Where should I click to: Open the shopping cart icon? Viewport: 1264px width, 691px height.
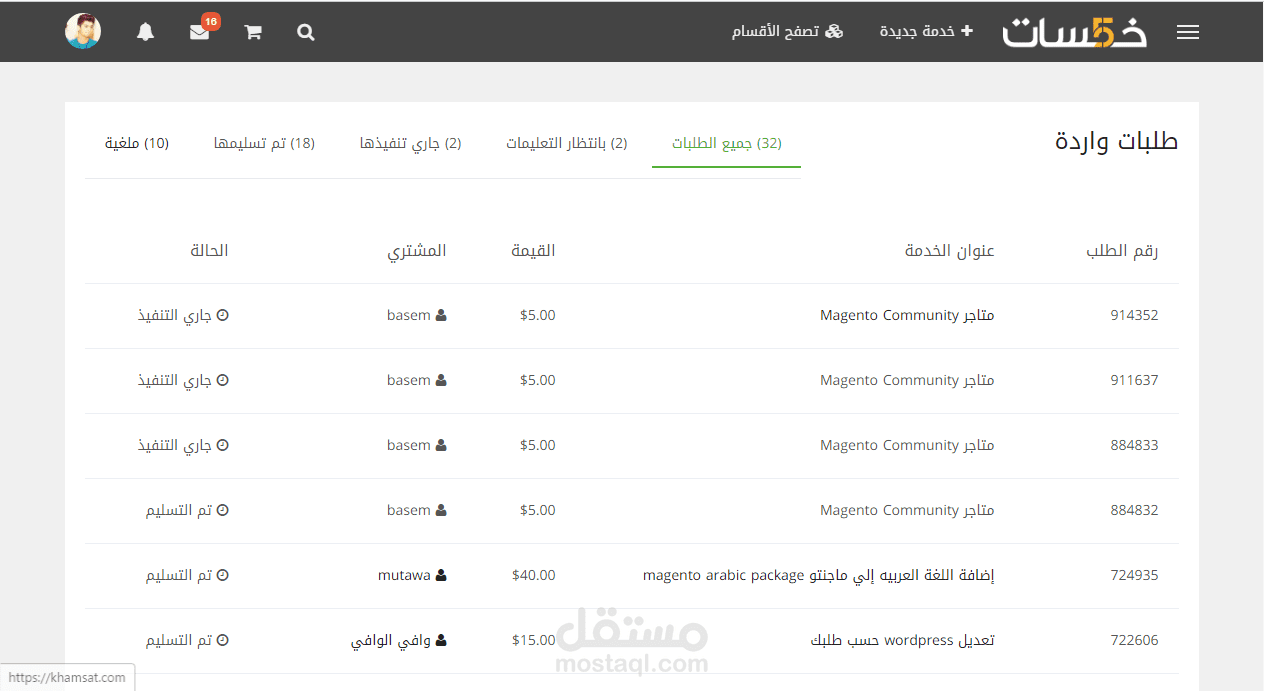pos(253,32)
